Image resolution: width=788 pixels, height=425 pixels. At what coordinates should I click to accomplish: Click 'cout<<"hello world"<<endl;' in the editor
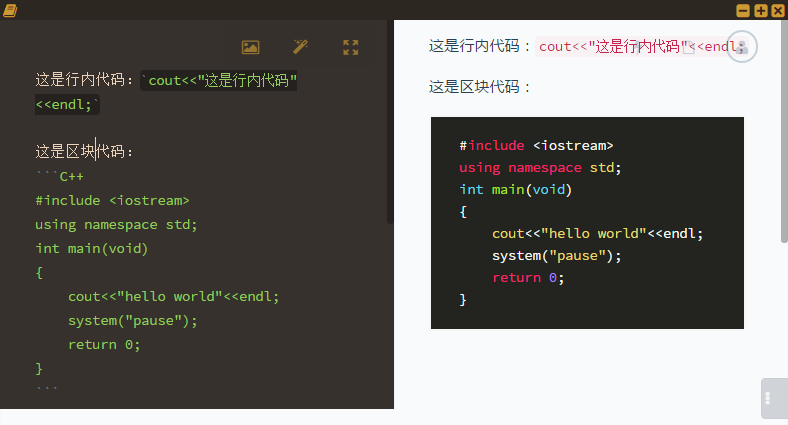(173, 297)
